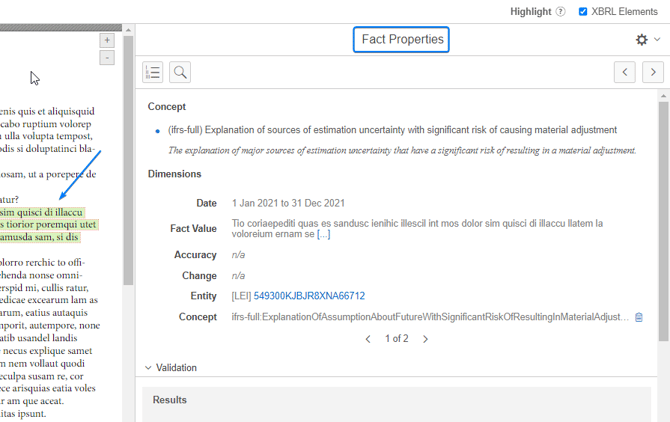The width and height of the screenshot is (670, 422).
Task: Go to previous fact with left arrow button
Action: 624,72
